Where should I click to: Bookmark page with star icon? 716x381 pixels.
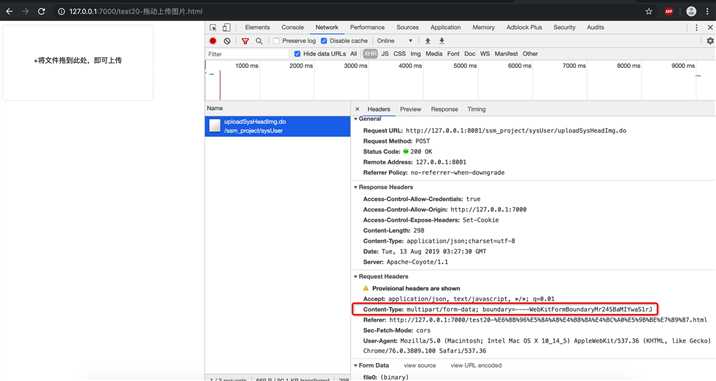[x=648, y=11]
